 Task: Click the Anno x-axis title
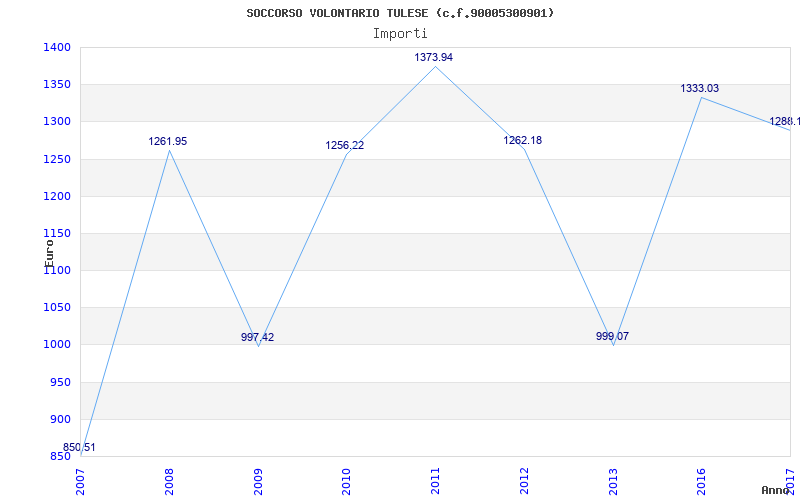(775, 490)
